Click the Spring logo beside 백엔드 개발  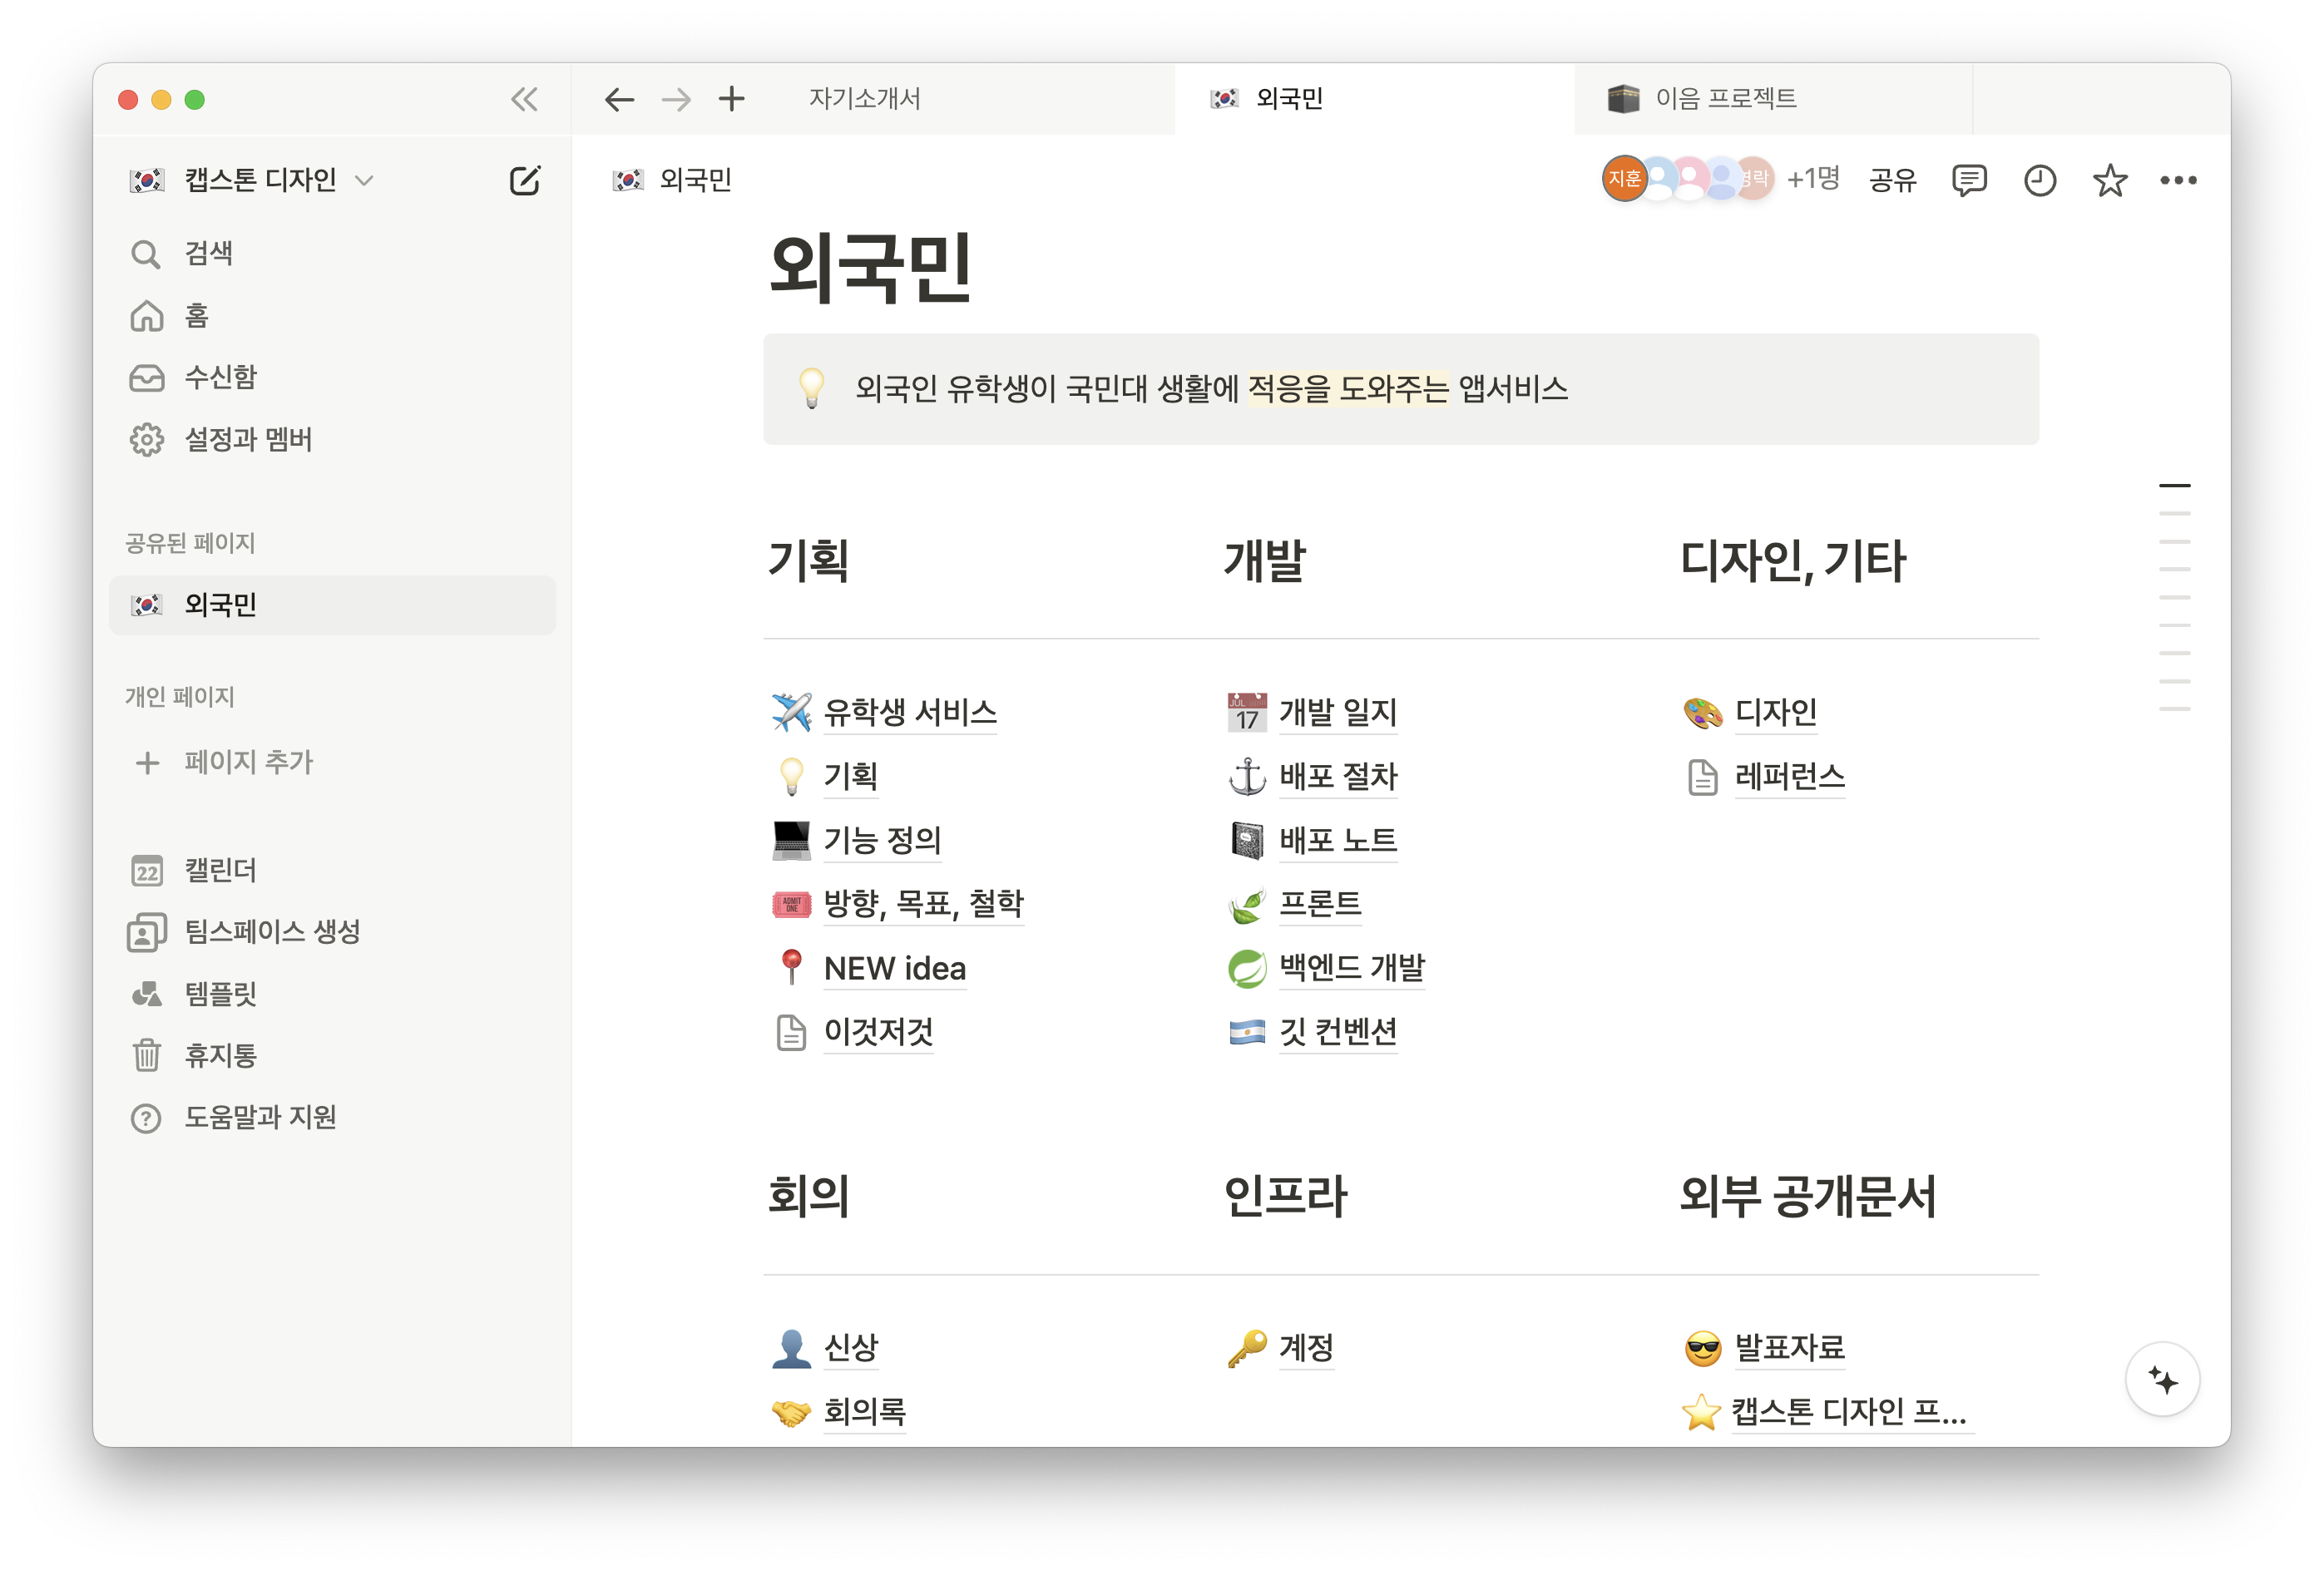click(x=1247, y=968)
